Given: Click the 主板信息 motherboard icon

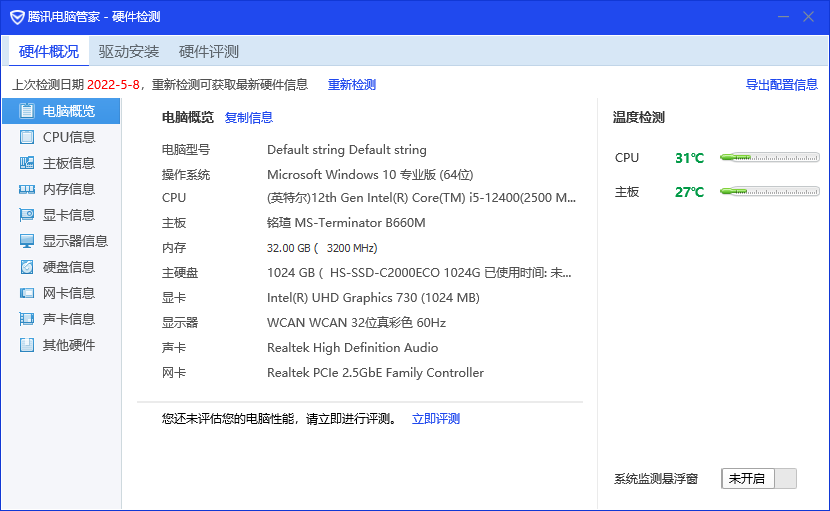Looking at the screenshot, I should (26, 163).
